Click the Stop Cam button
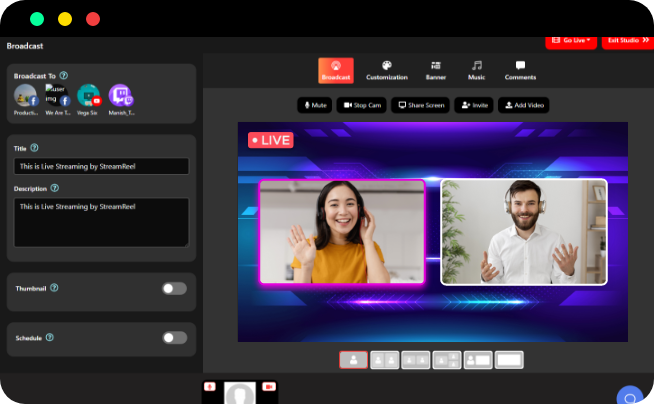This screenshot has height=404, width=654. click(362, 105)
